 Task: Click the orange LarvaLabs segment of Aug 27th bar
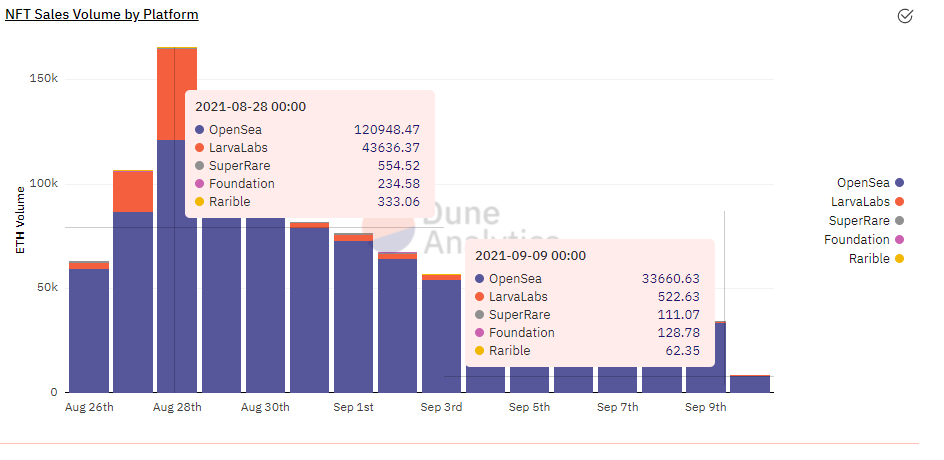tap(133, 192)
